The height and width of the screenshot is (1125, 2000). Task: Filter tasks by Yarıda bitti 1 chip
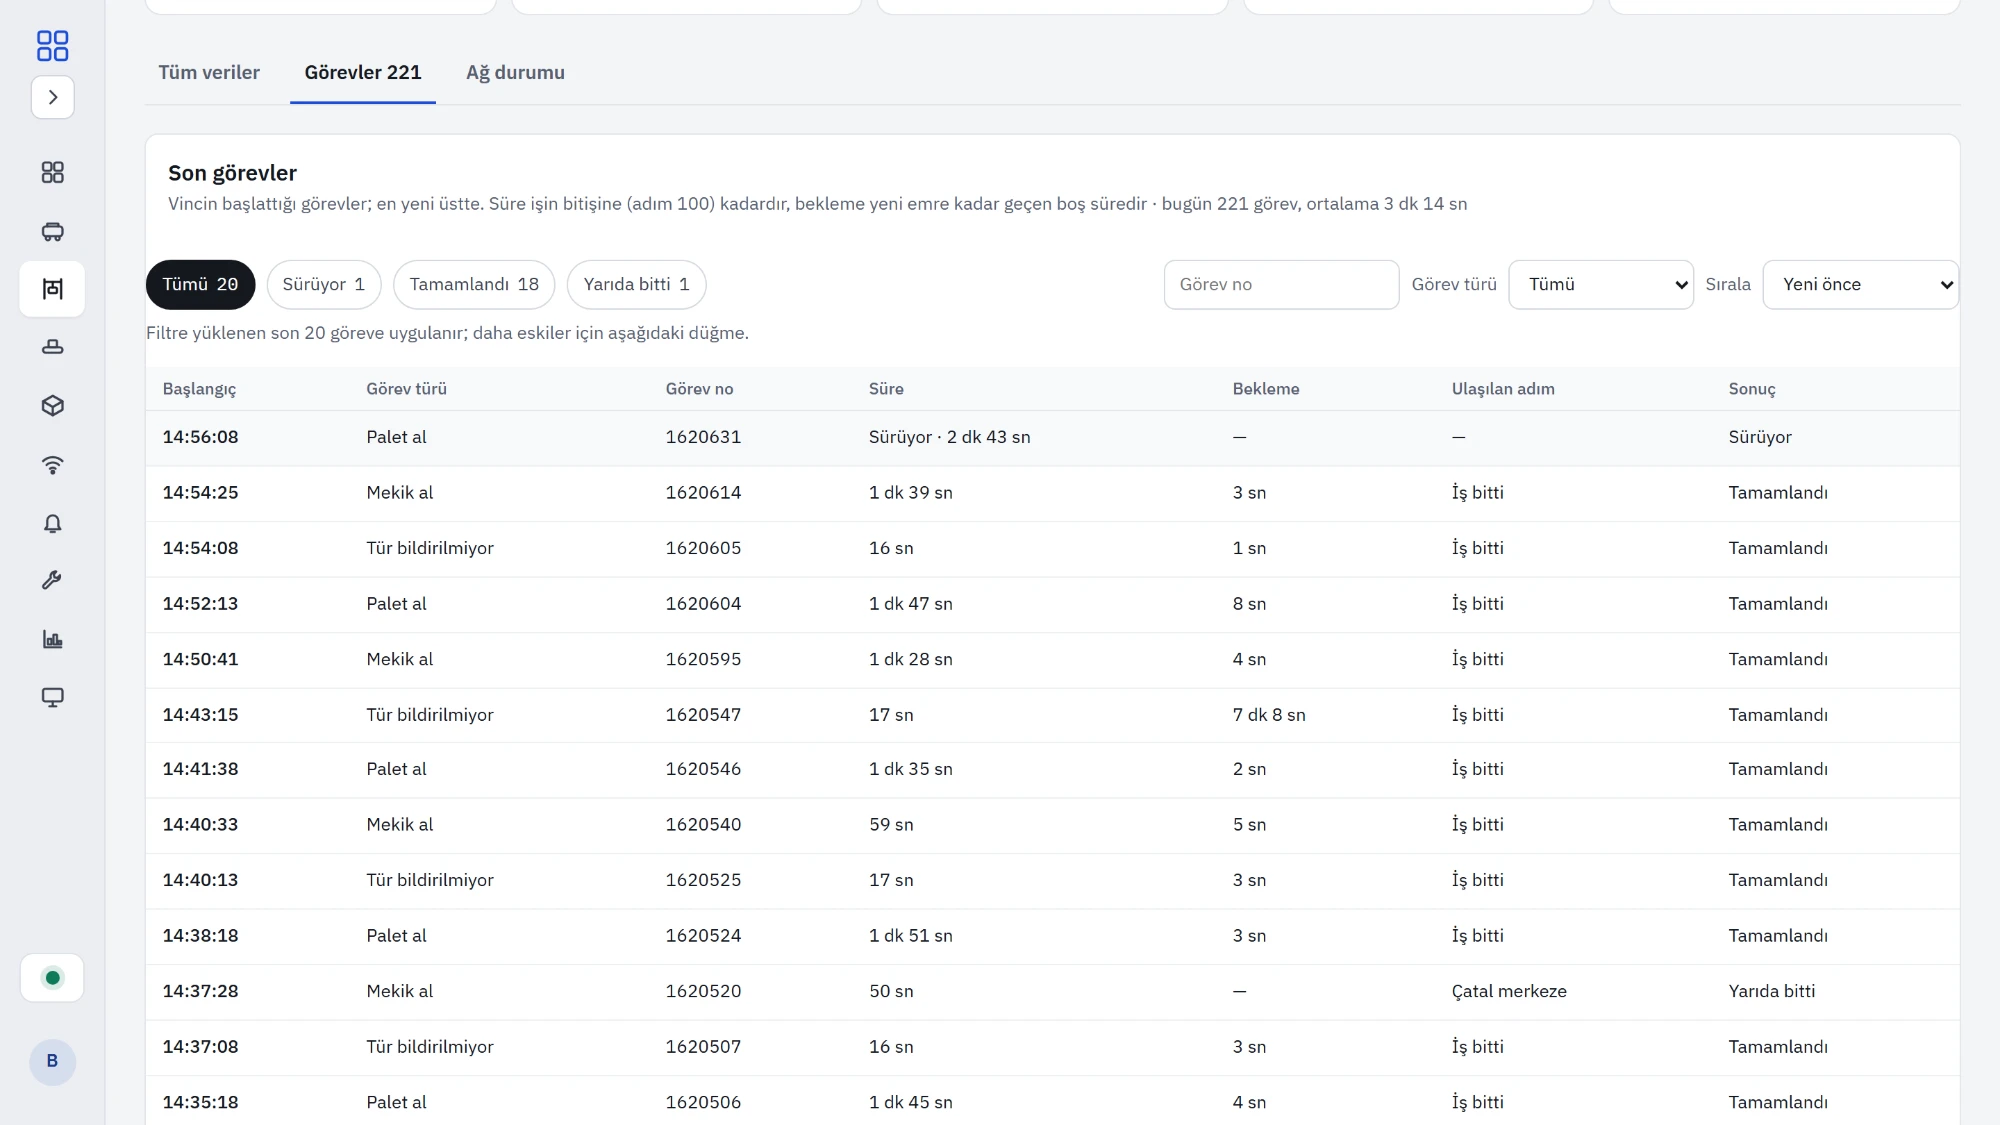coord(637,285)
